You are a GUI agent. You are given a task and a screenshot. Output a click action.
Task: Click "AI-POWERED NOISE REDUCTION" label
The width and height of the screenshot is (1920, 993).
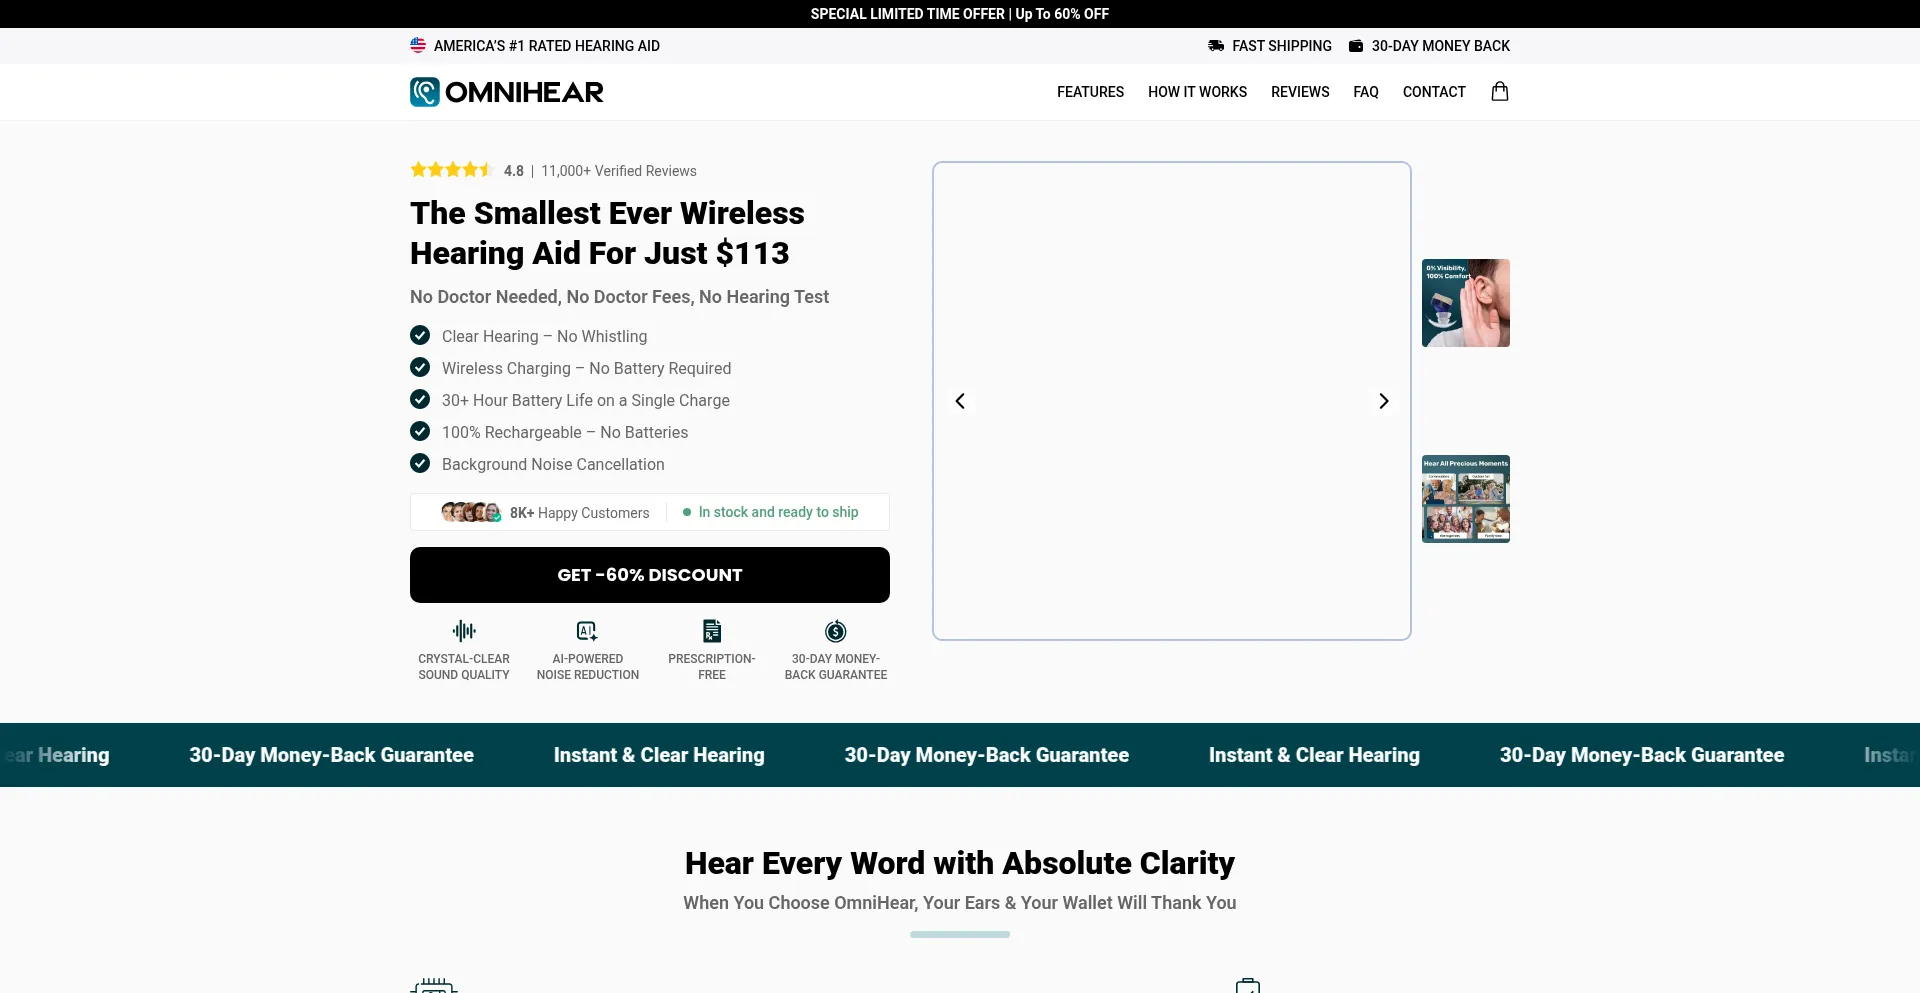[x=588, y=667]
